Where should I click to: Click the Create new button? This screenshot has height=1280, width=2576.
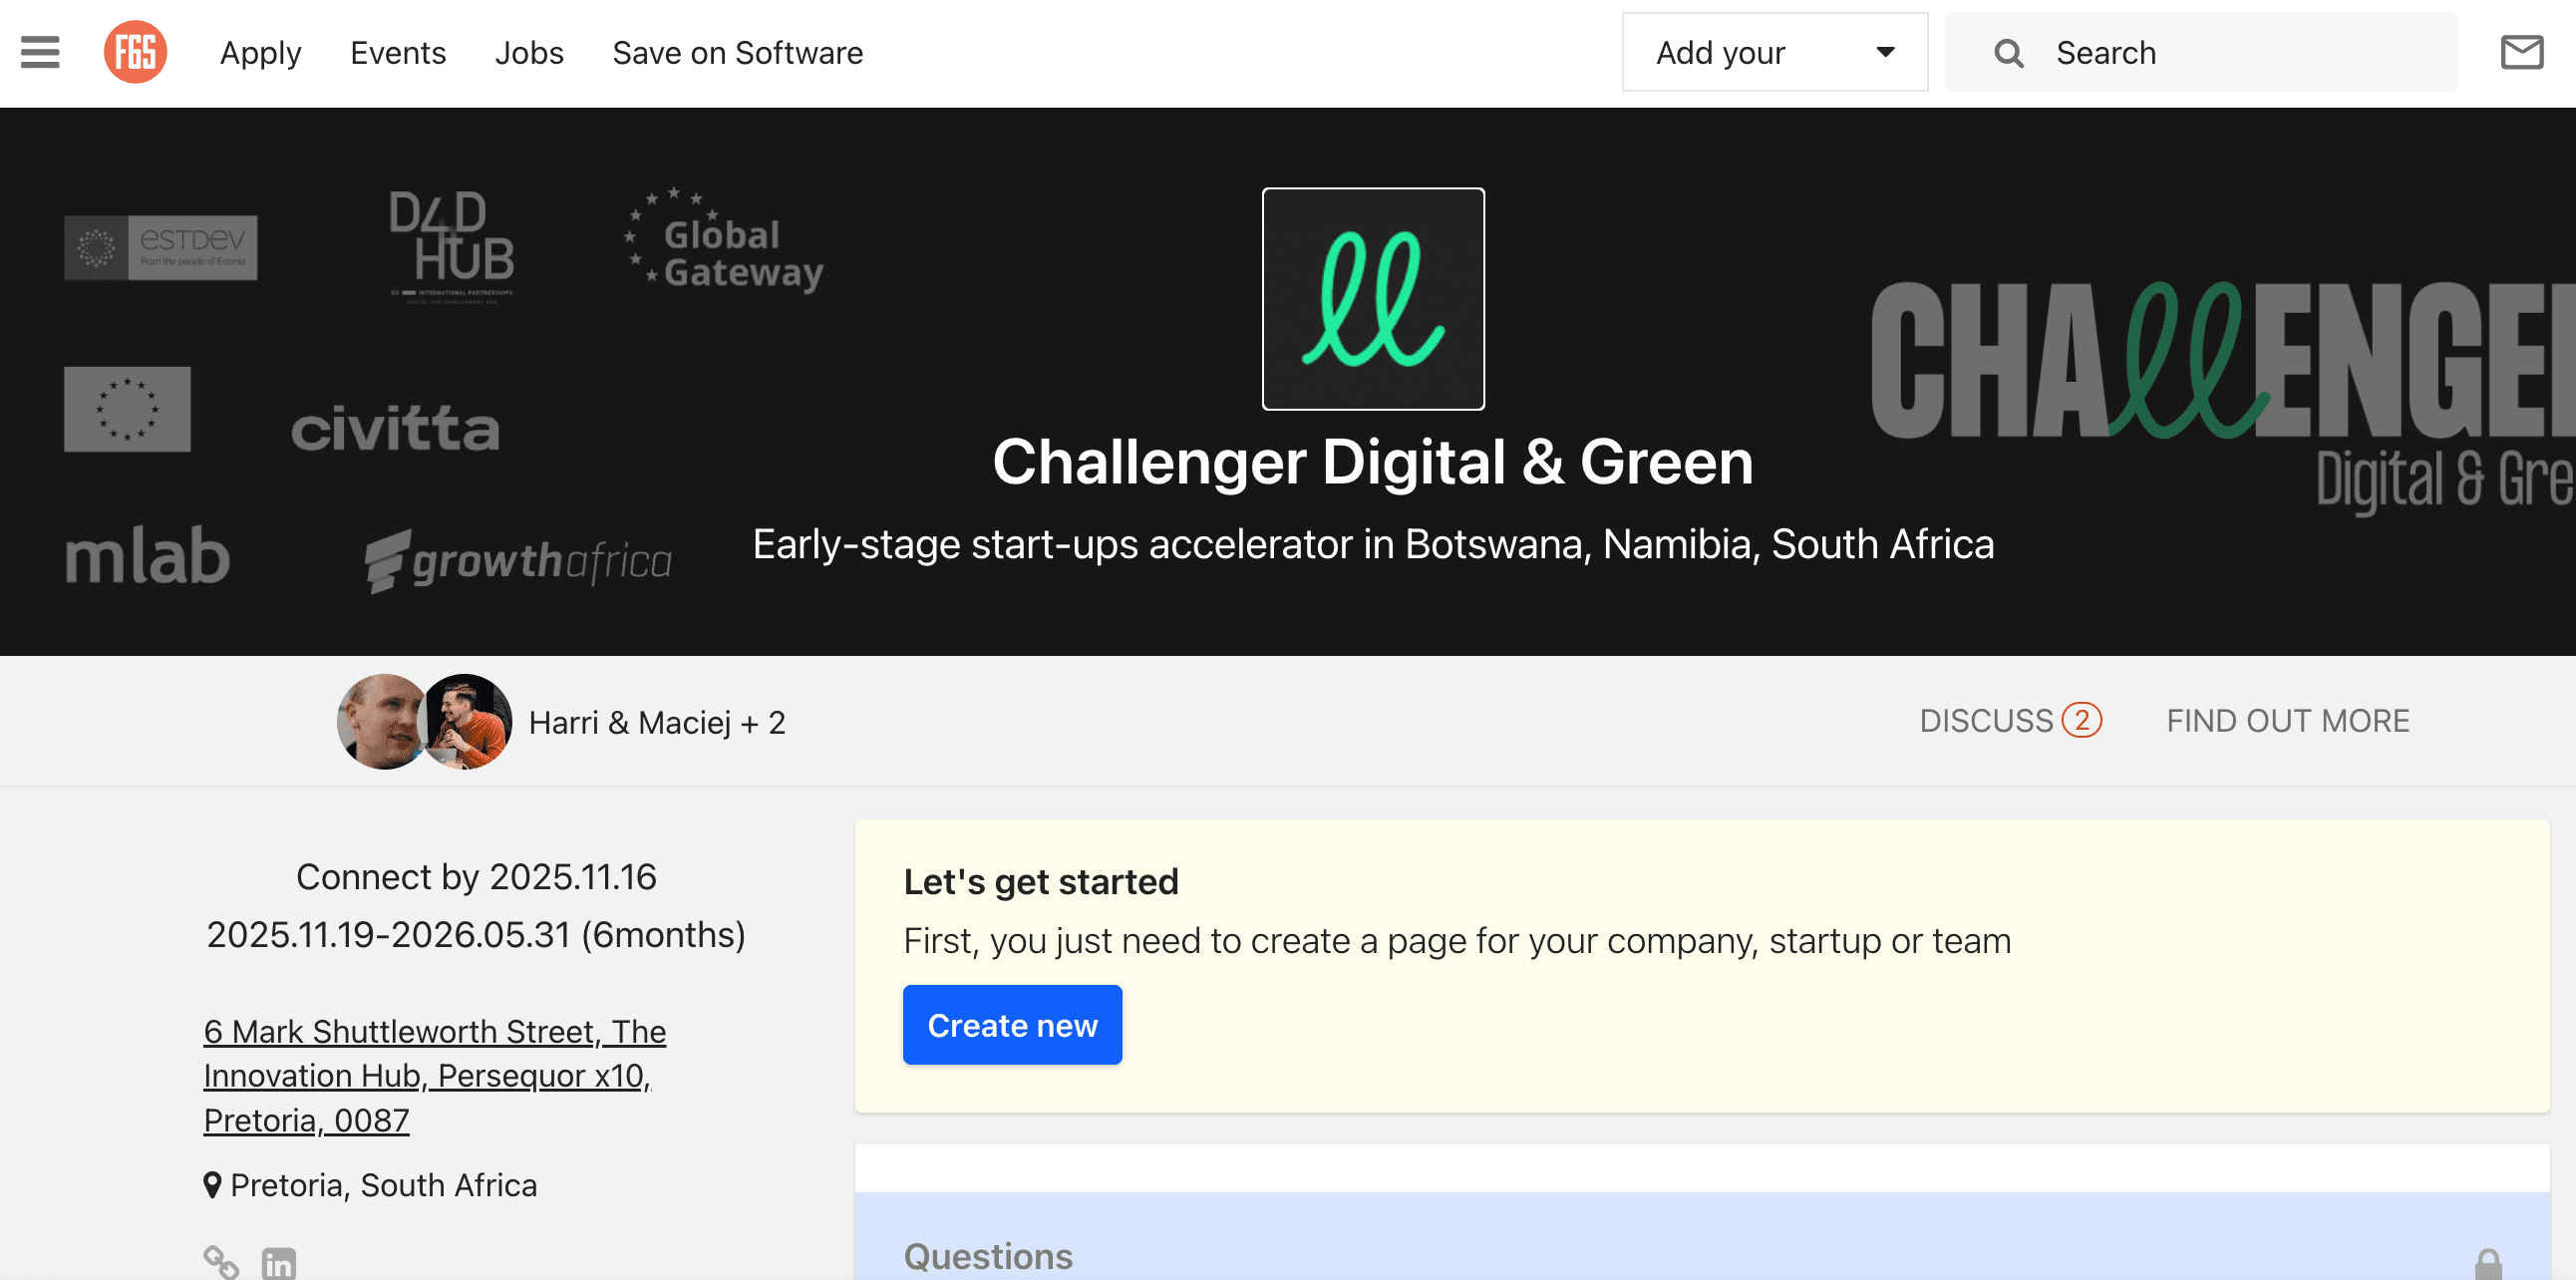(x=1012, y=1024)
